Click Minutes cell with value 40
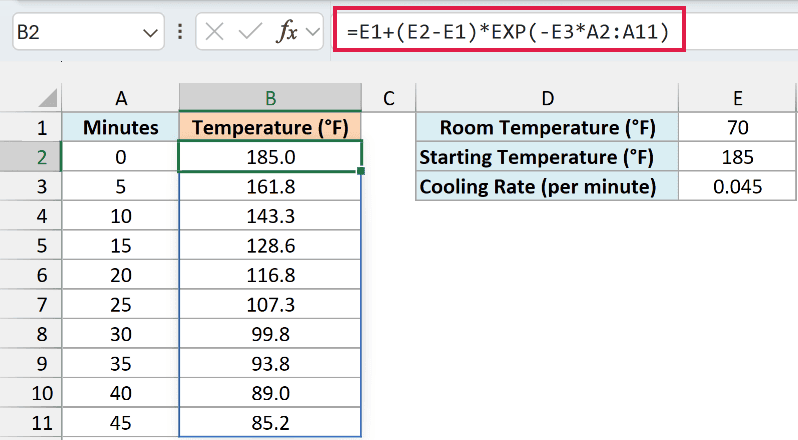Image resolution: width=798 pixels, height=440 pixels. click(121, 393)
